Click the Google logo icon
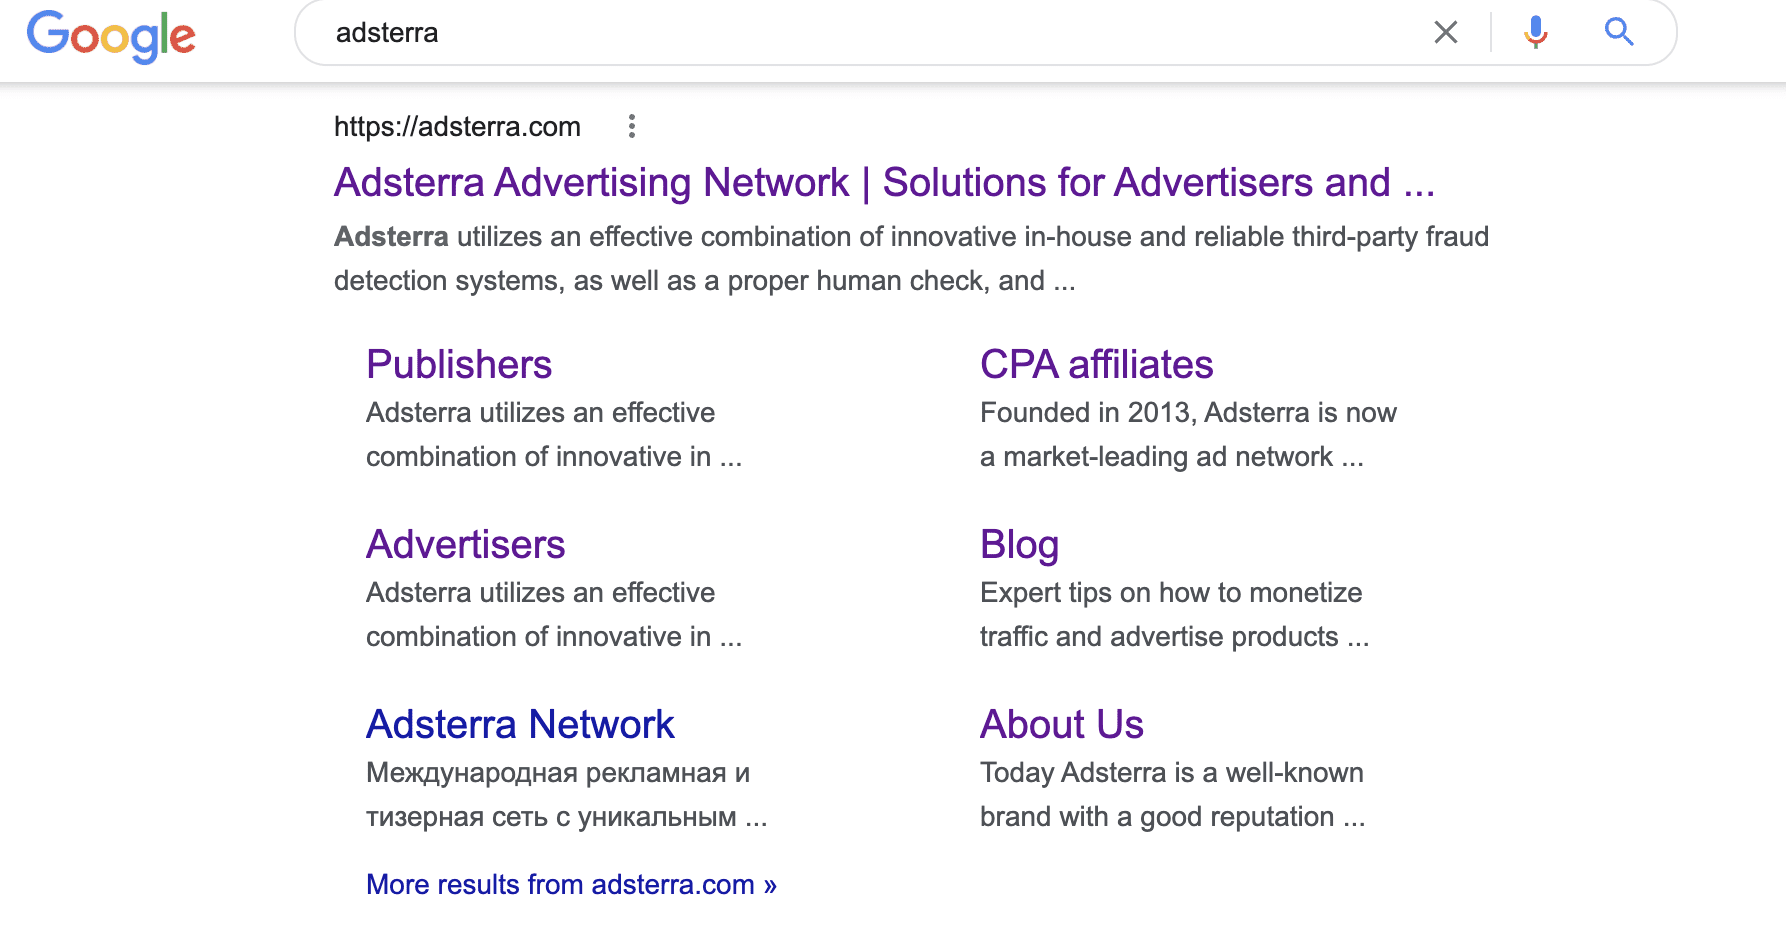 click(x=110, y=36)
